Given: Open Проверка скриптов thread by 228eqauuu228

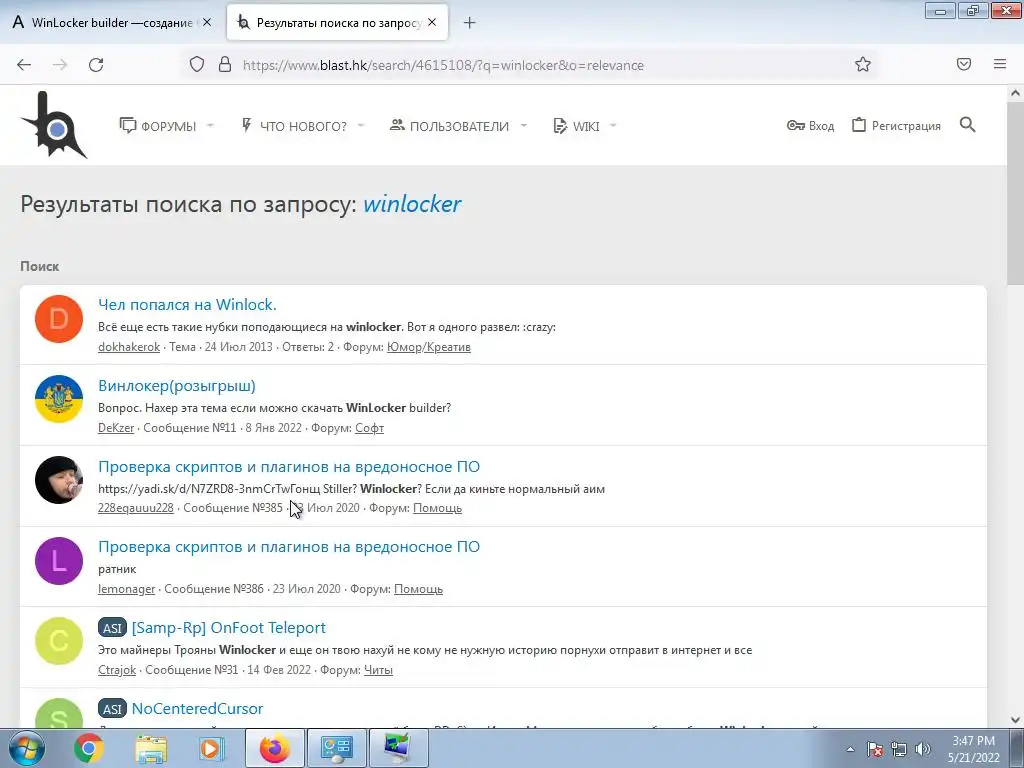Looking at the screenshot, I should [289, 466].
